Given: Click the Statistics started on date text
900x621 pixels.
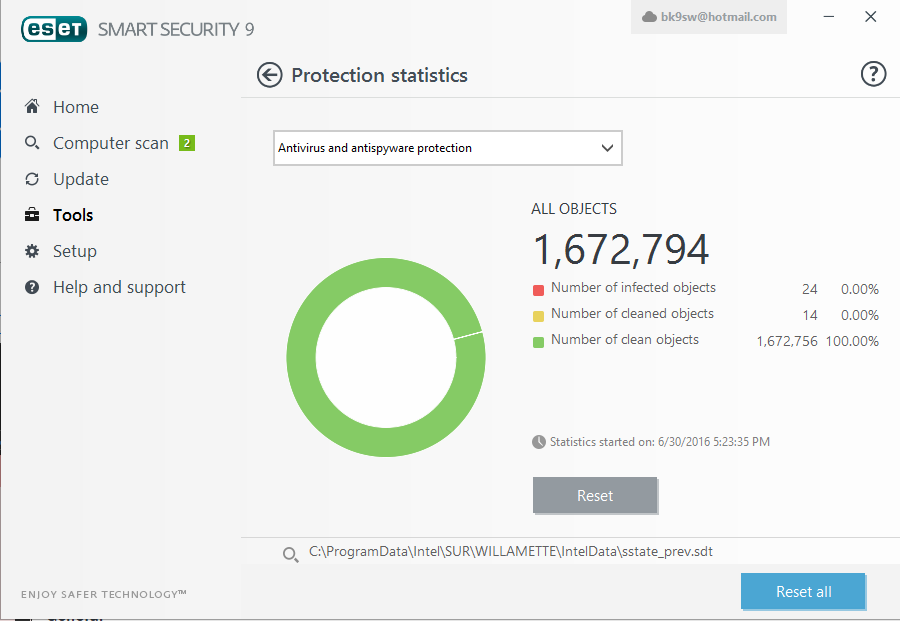Looking at the screenshot, I should 660,442.
